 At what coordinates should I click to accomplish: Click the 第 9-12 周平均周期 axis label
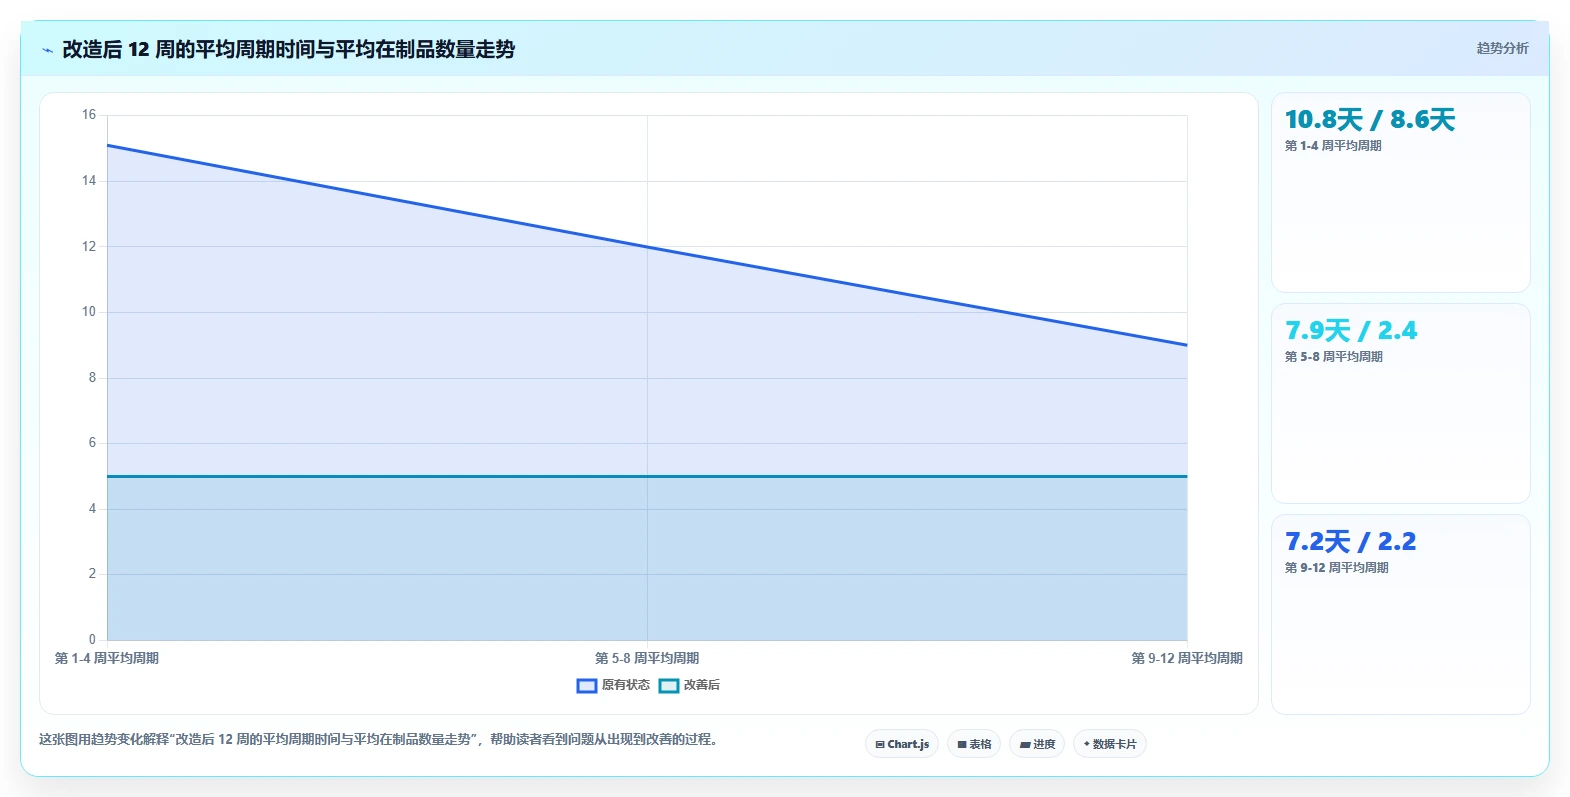(1187, 658)
